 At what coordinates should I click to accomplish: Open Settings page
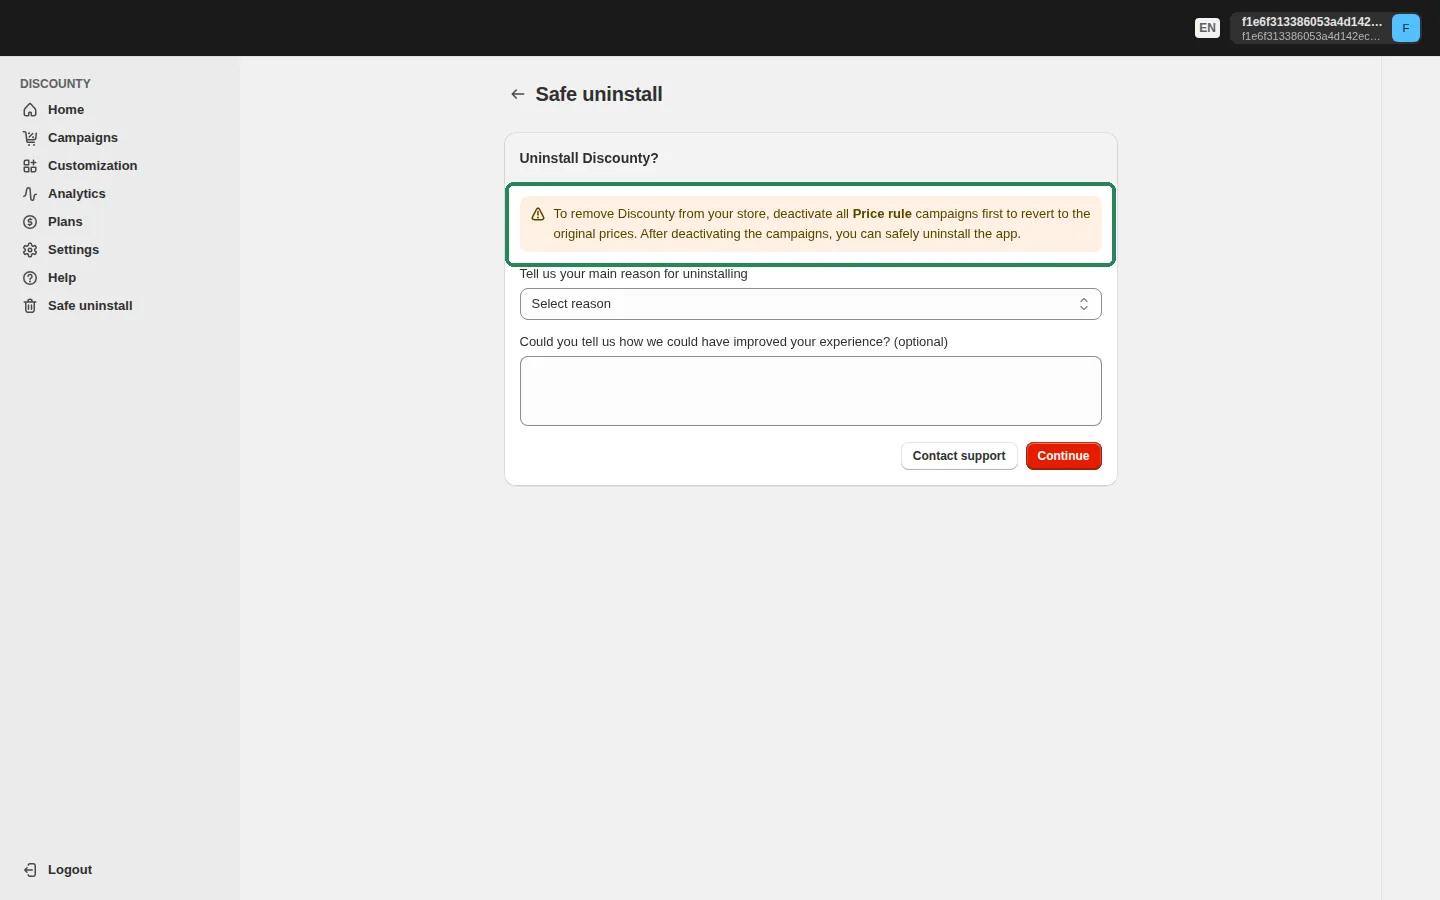[x=74, y=250]
